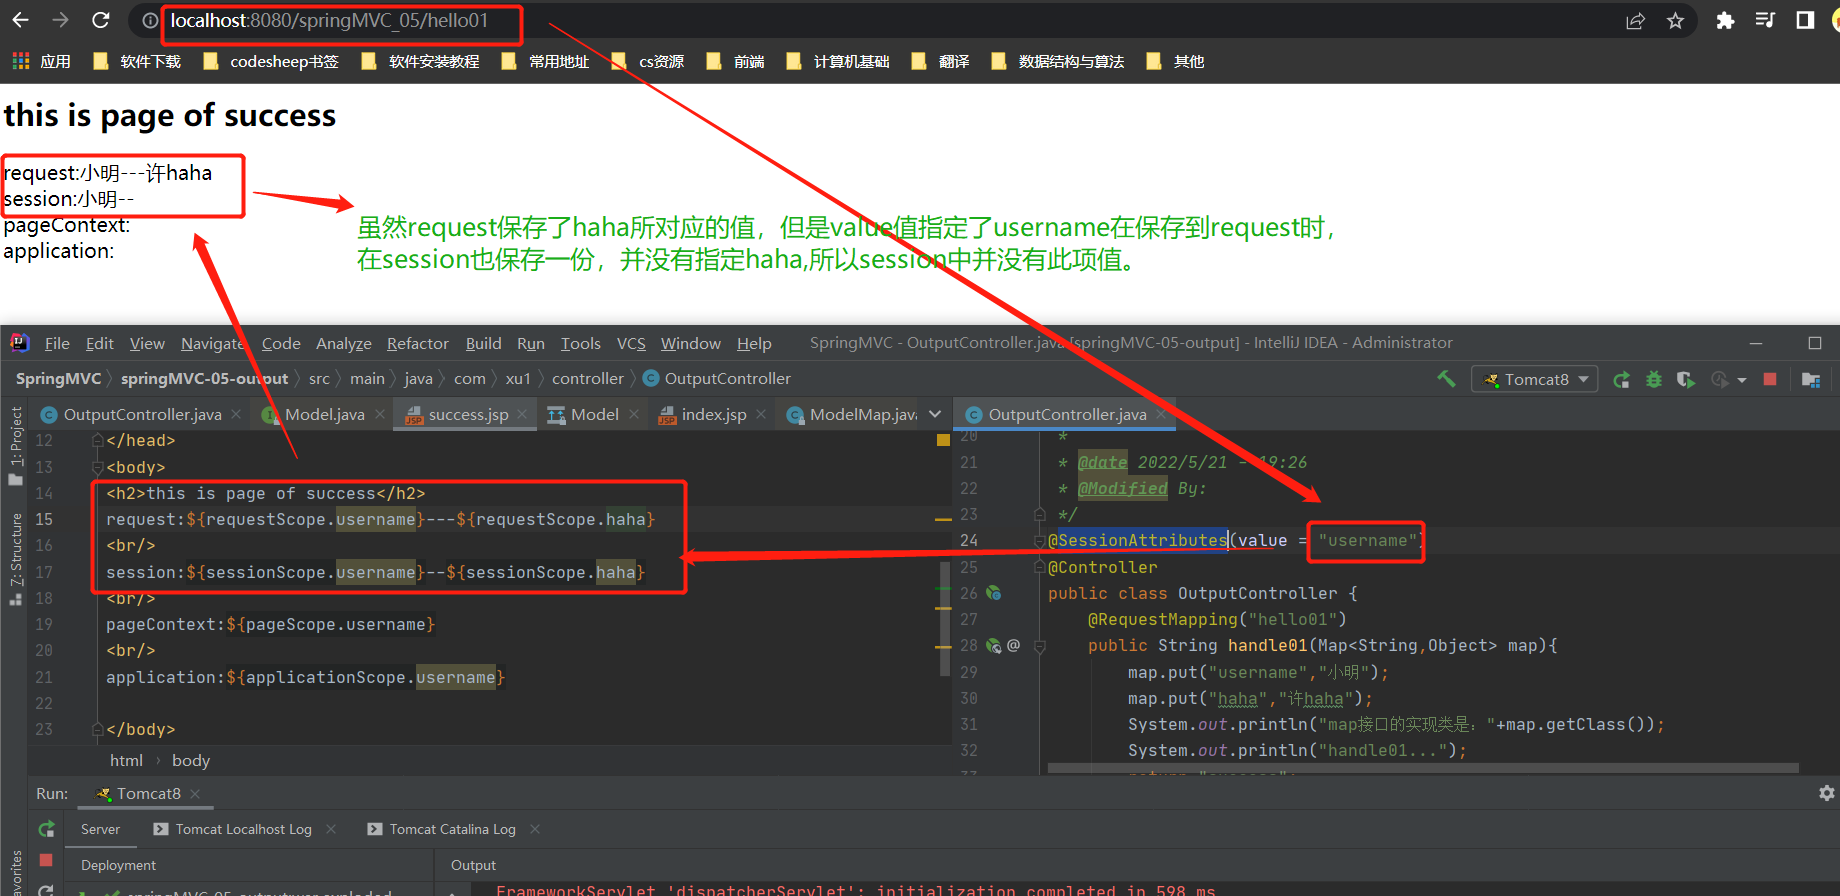
Task: Share this page from the address bar
Action: (1635, 21)
